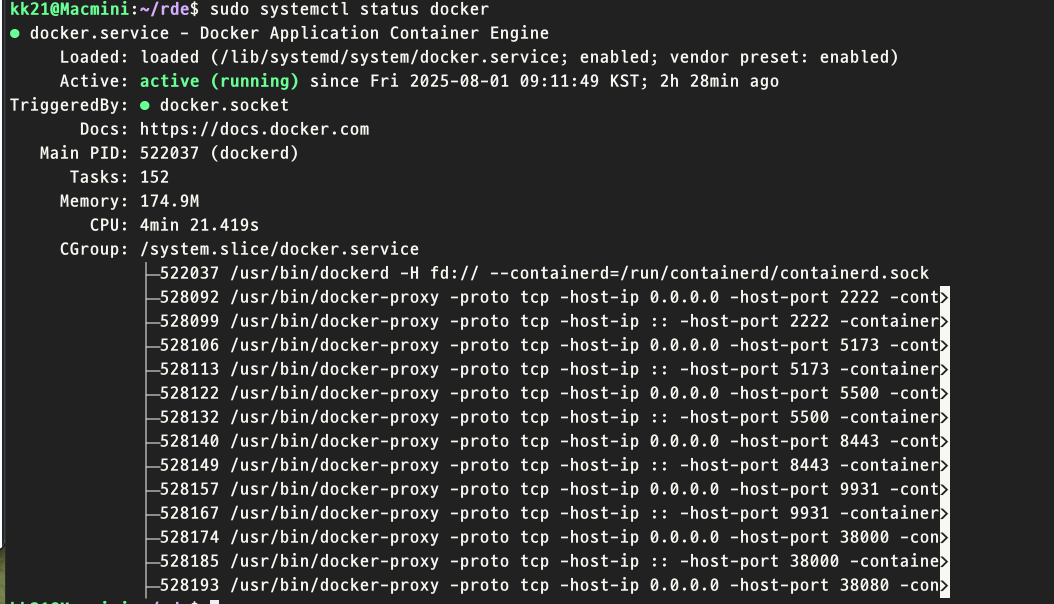Click the text '2h 28min ago'

719,81
